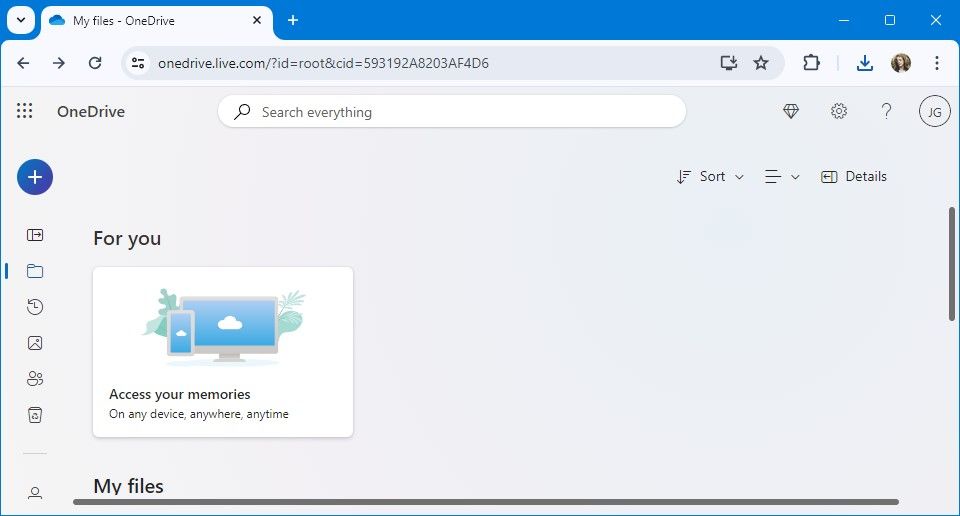Screen dimensions: 960x516
Task: Open Shared people icon in sidebar
Action: pyautogui.click(x=35, y=379)
